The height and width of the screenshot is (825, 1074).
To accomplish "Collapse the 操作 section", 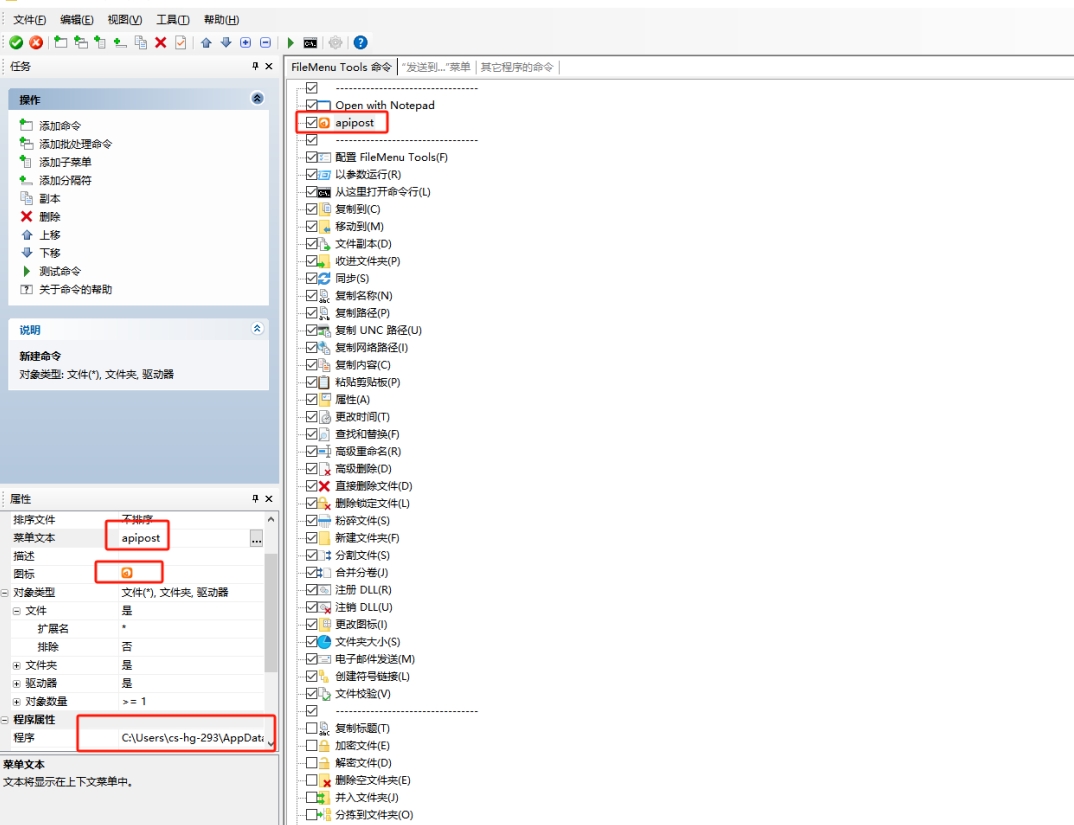I will coord(257,99).
